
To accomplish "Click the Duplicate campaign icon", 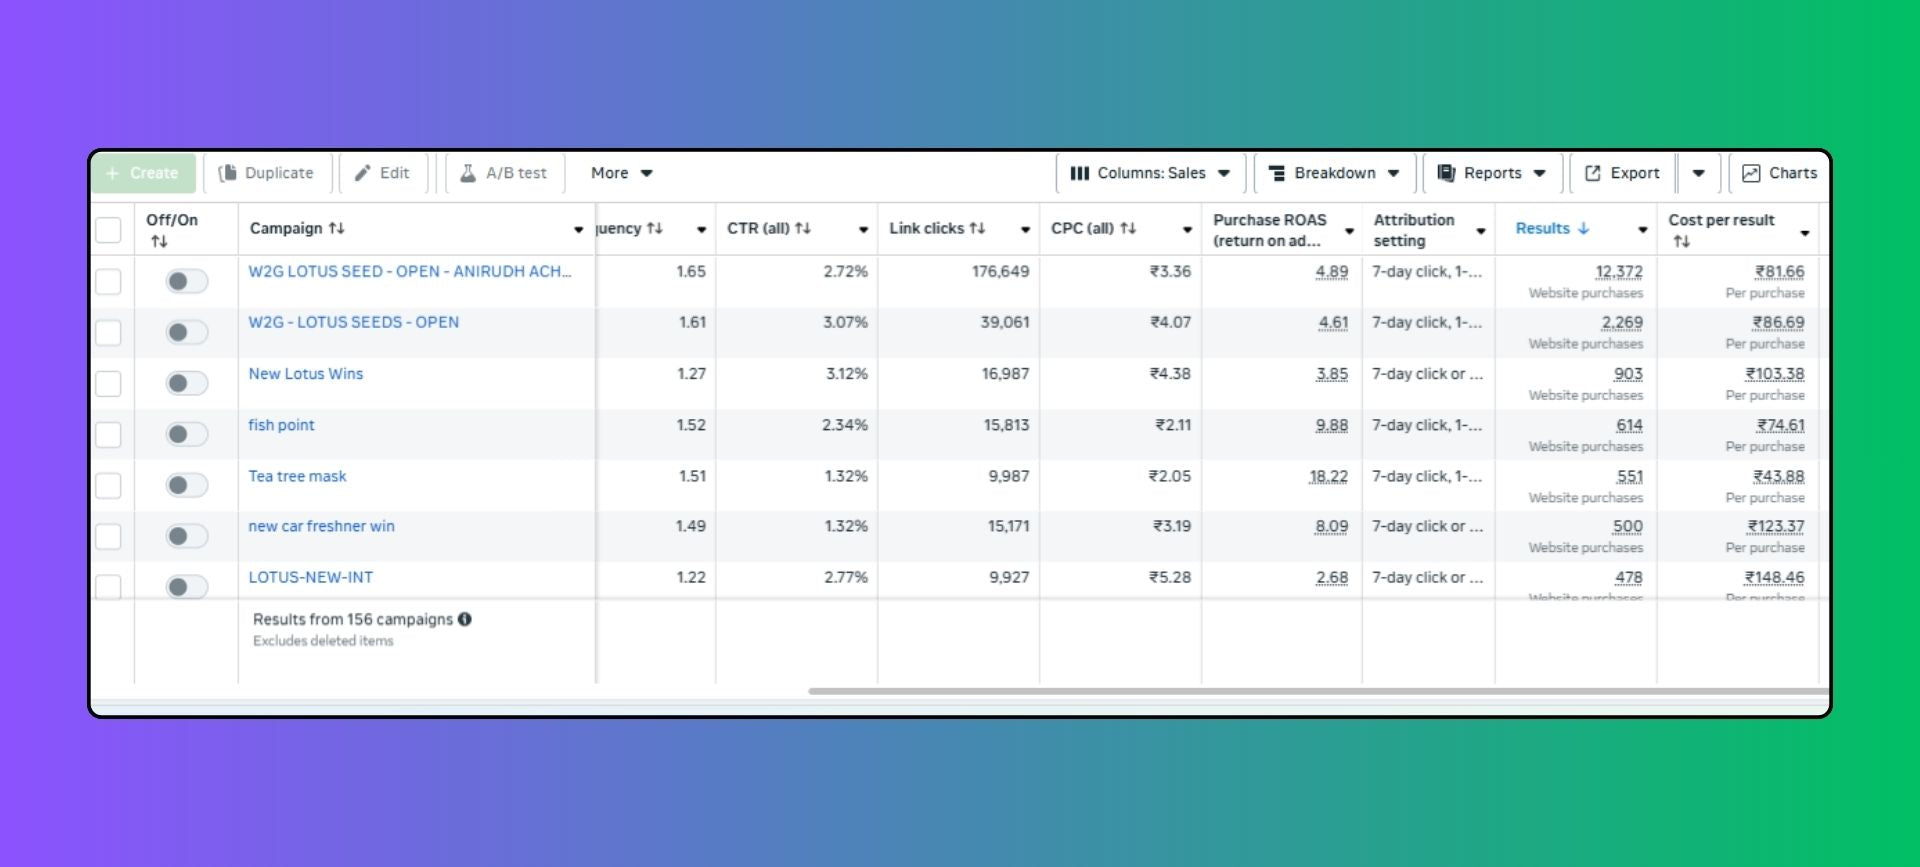I will pos(228,173).
